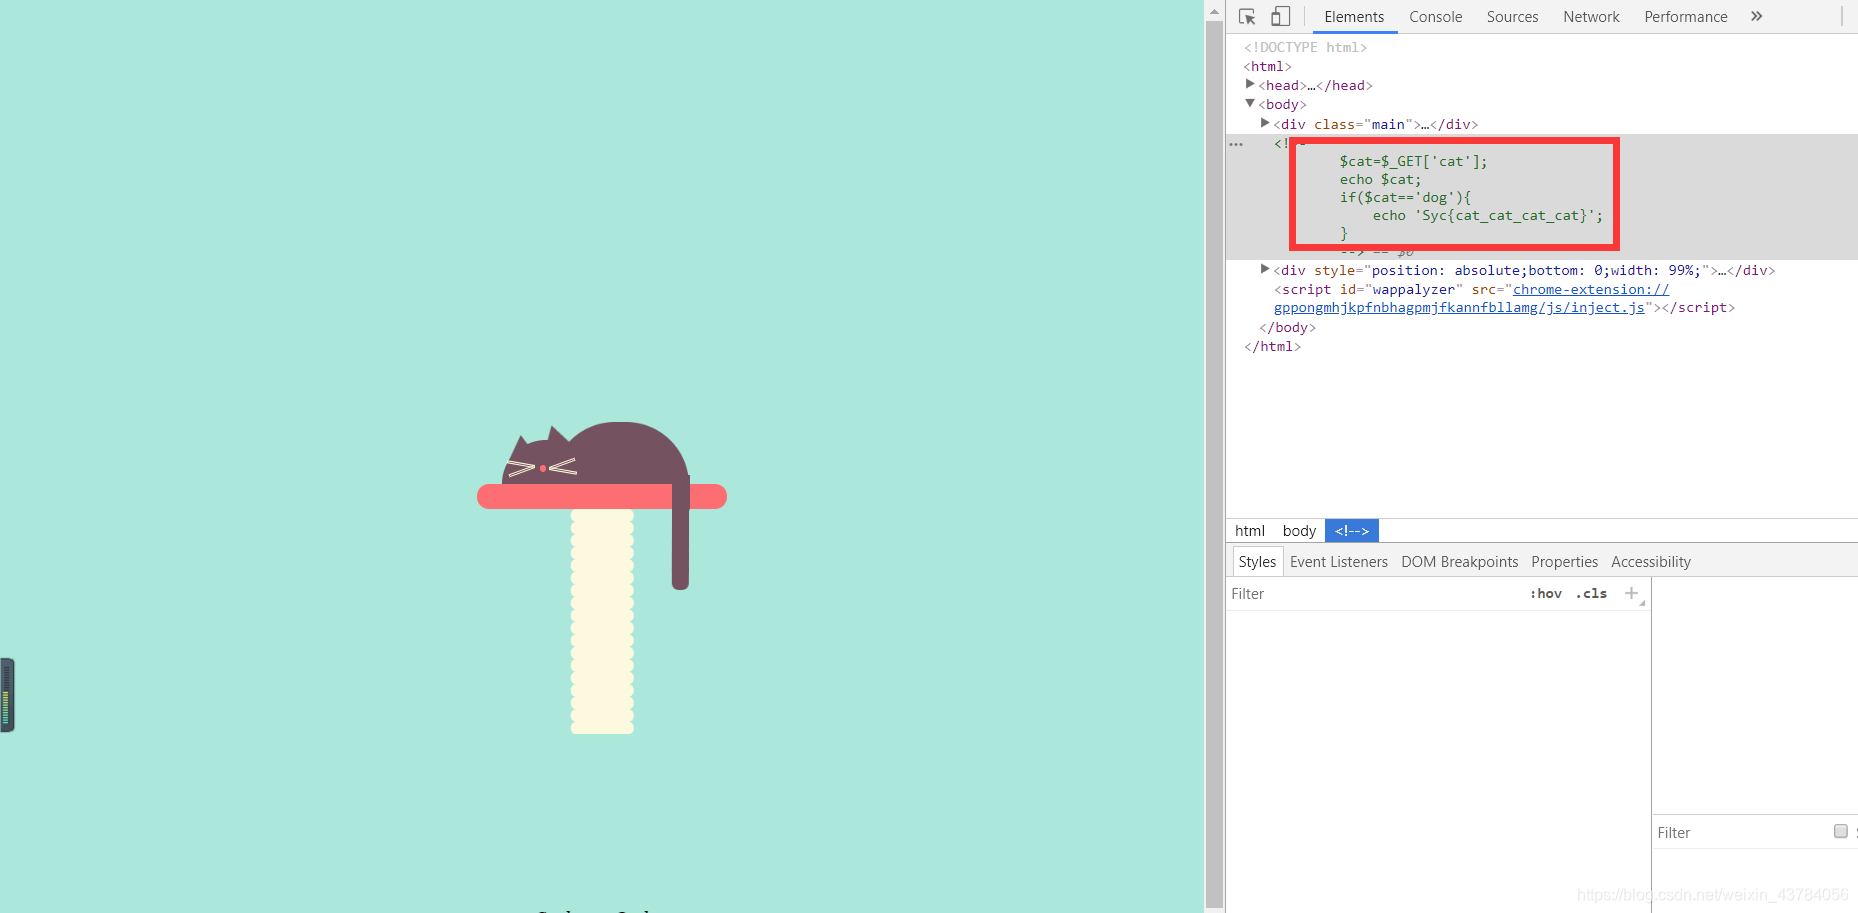Focus the lower-right Filter input
The image size is (1858, 913).
(x=1740, y=833)
